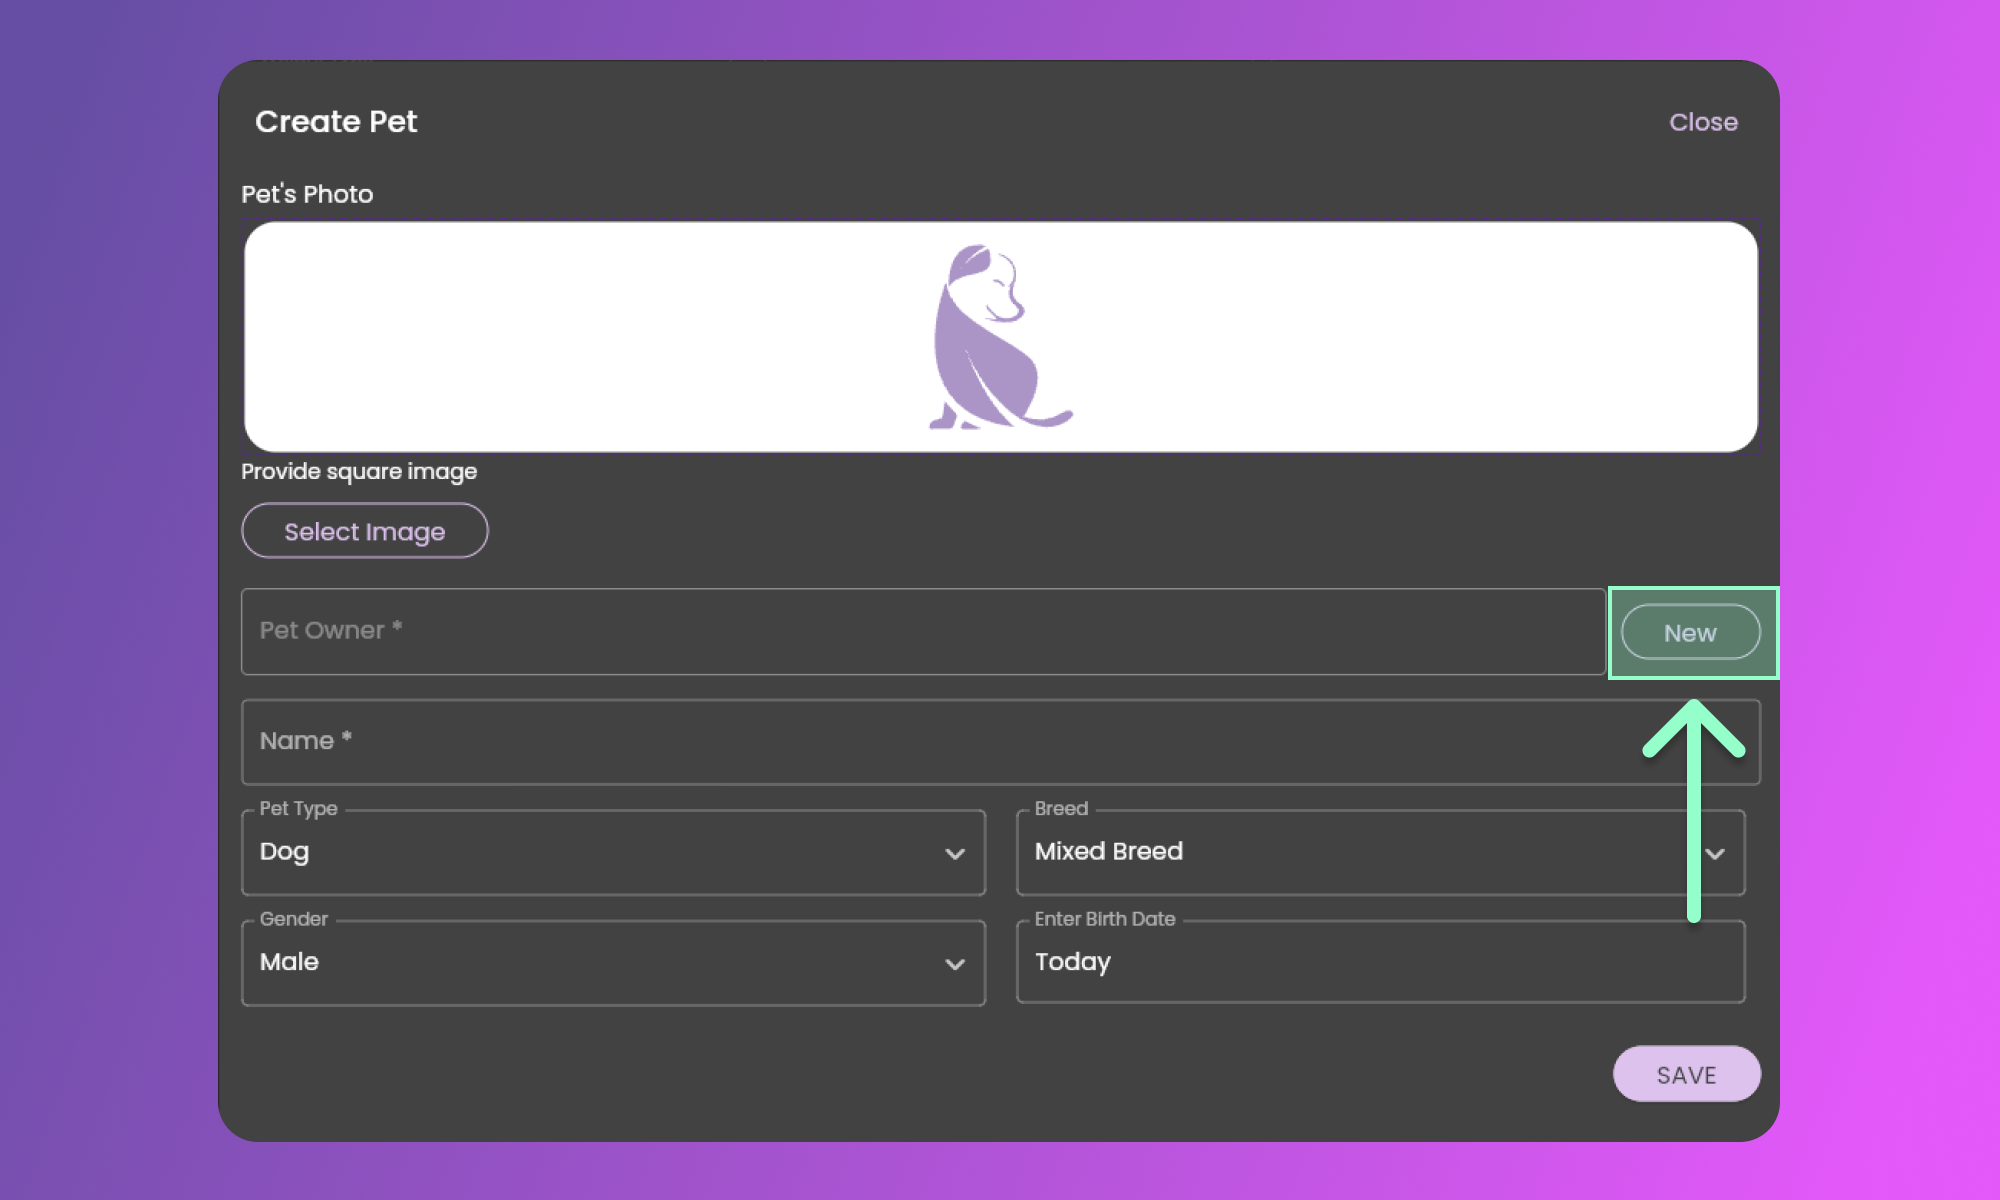
Task: Focus the Pet Owner input field
Action: pyautogui.click(x=920, y=631)
